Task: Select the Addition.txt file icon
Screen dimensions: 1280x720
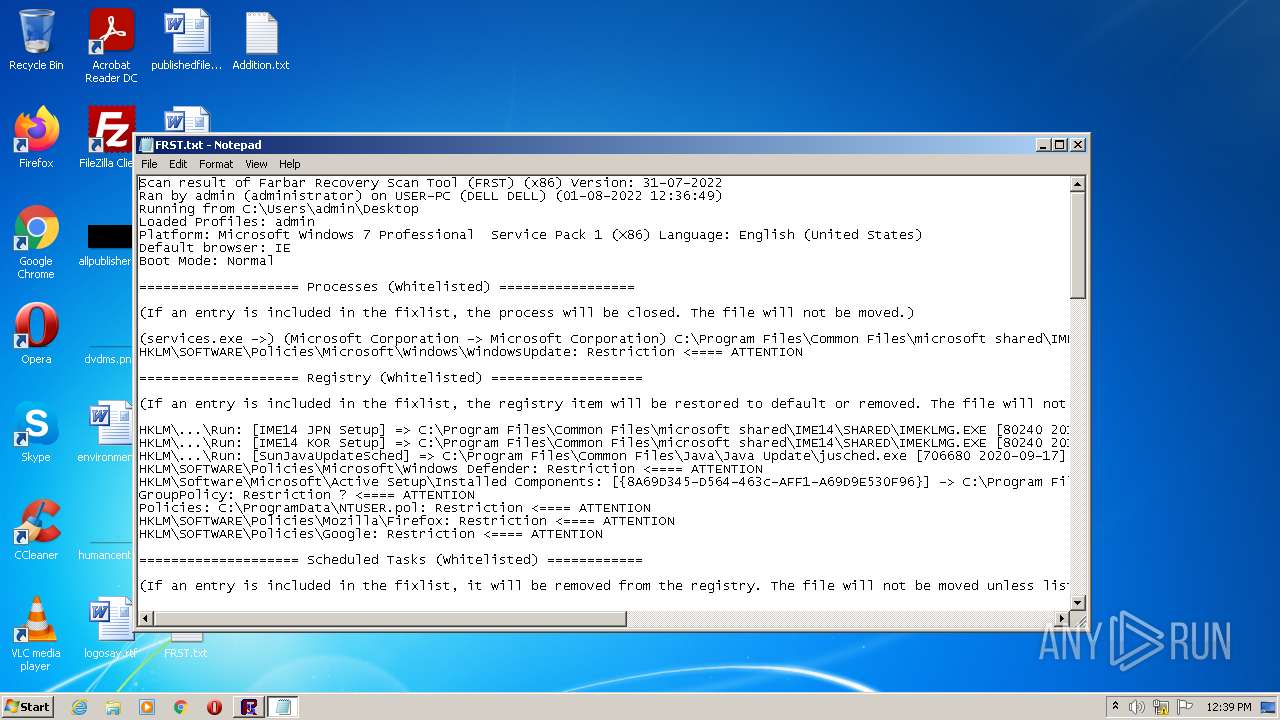Action: (x=261, y=40)
